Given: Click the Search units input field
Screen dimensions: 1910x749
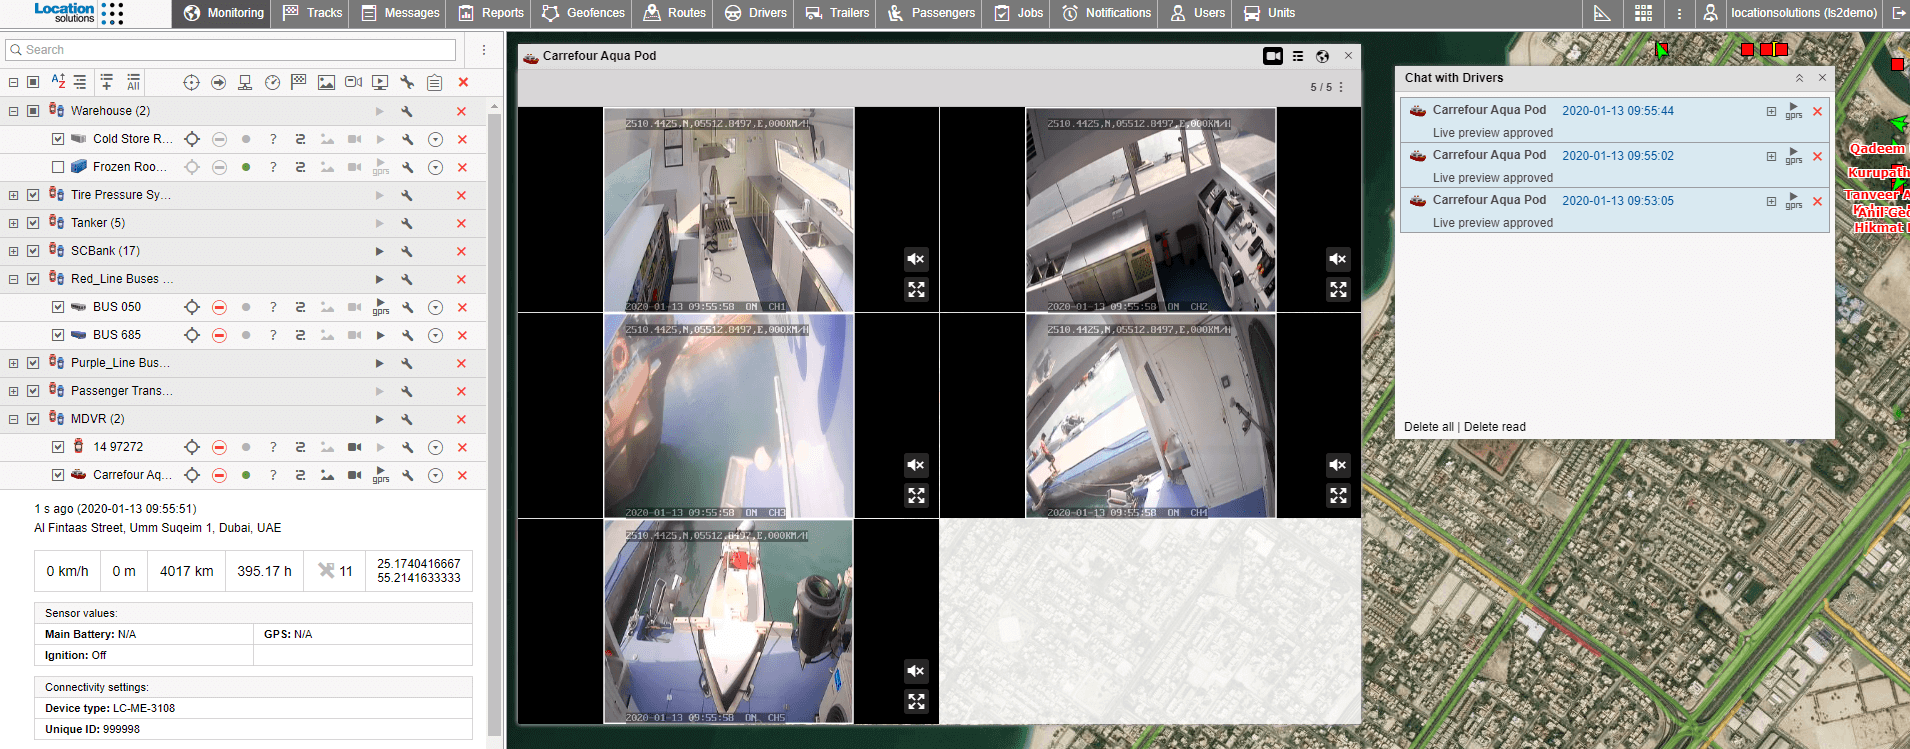Looking at the screenshot, I should coord(231,50).
